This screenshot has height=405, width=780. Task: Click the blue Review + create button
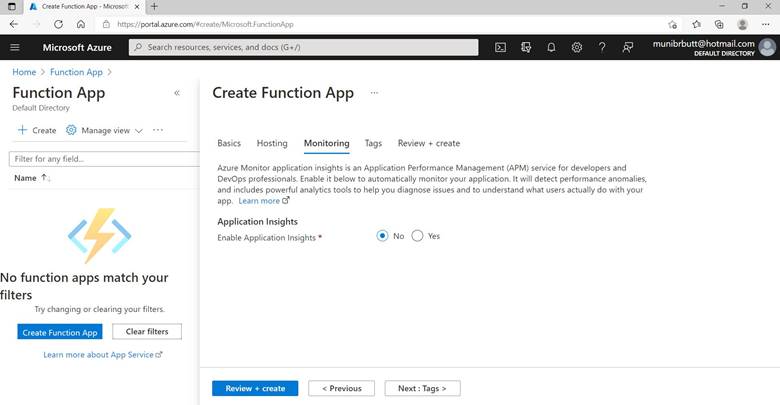click(x=255, y=388)
